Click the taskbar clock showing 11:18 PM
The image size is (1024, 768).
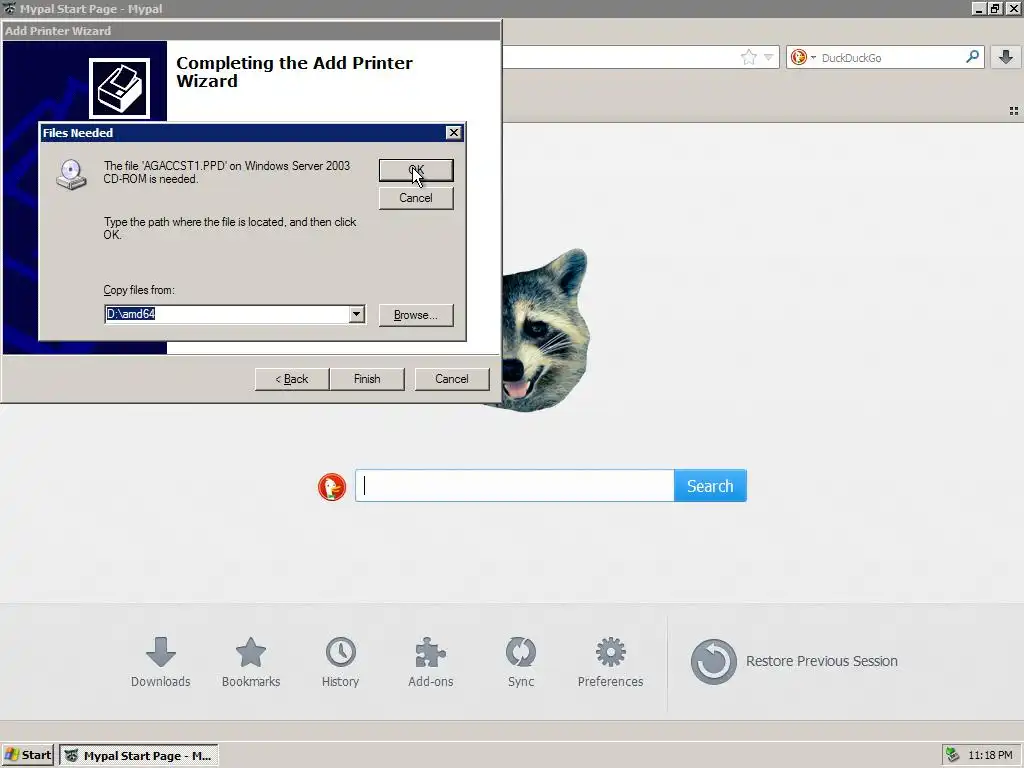990,755
